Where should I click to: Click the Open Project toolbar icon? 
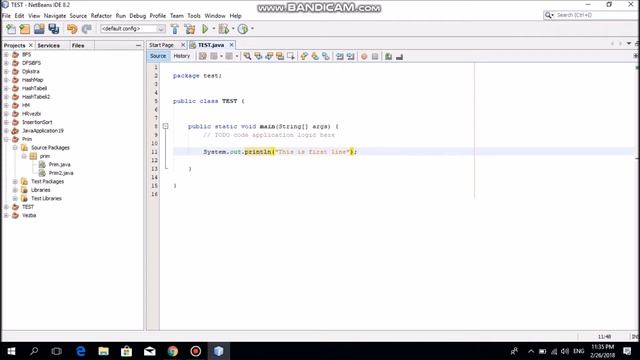[x=39, y=29]
